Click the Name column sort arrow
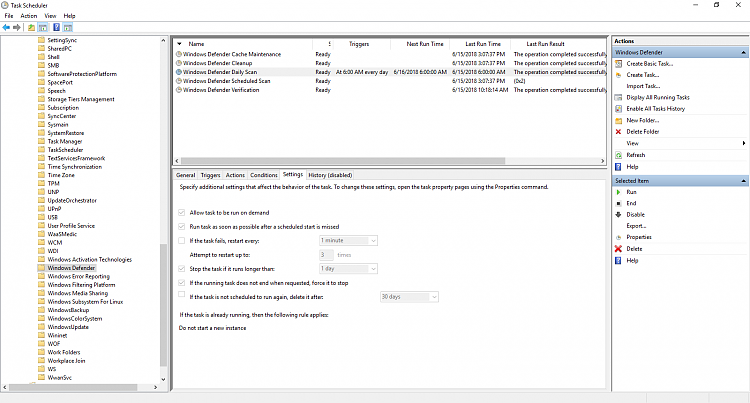This screenshot has height=403, width=750. click(179, 44)
